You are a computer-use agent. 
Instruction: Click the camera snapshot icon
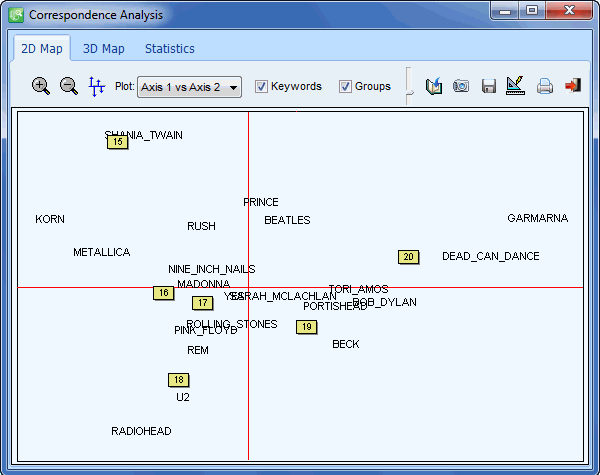point(461,87)
